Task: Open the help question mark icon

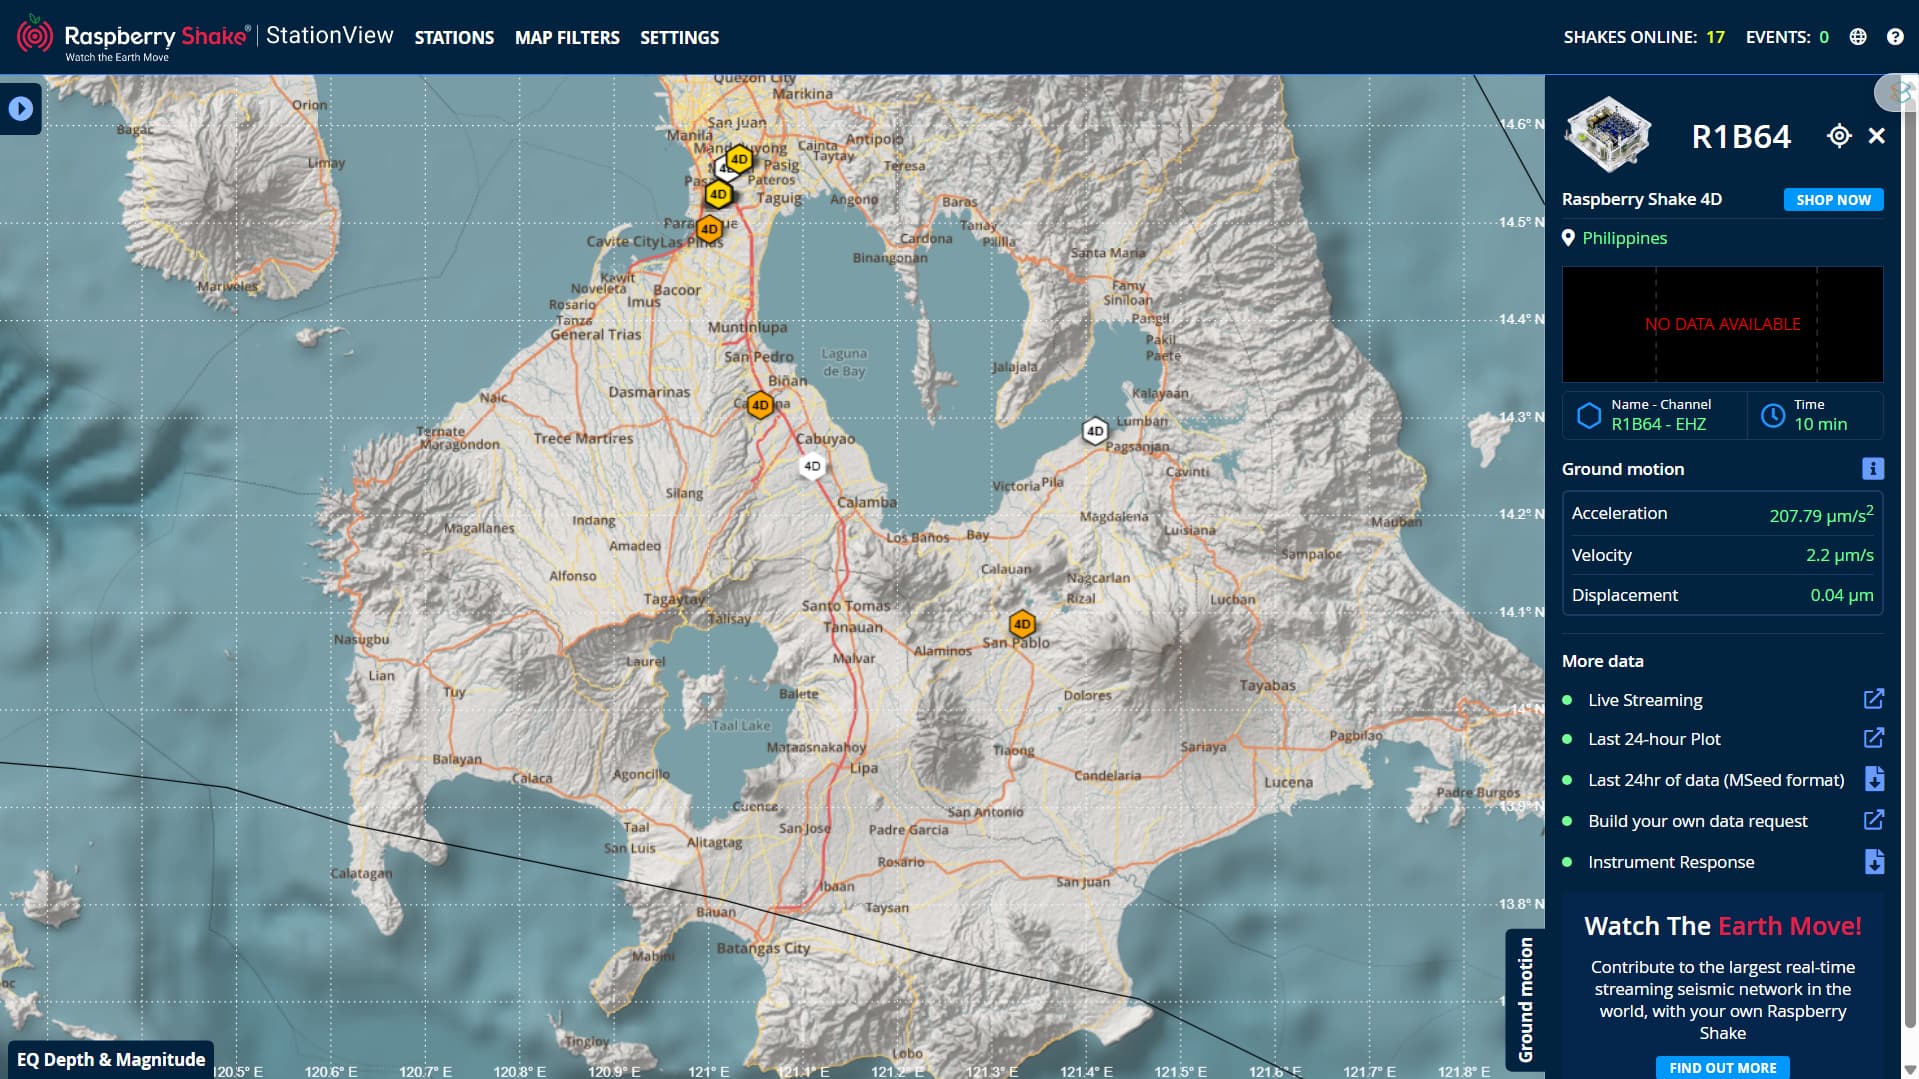Action: coord(1895,37)
